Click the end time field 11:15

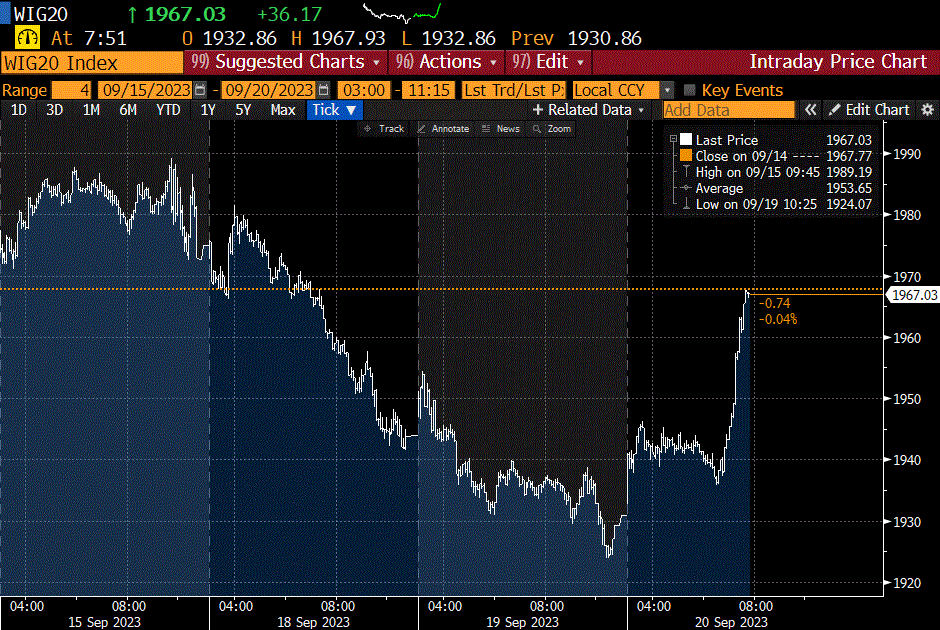point(429,90)
